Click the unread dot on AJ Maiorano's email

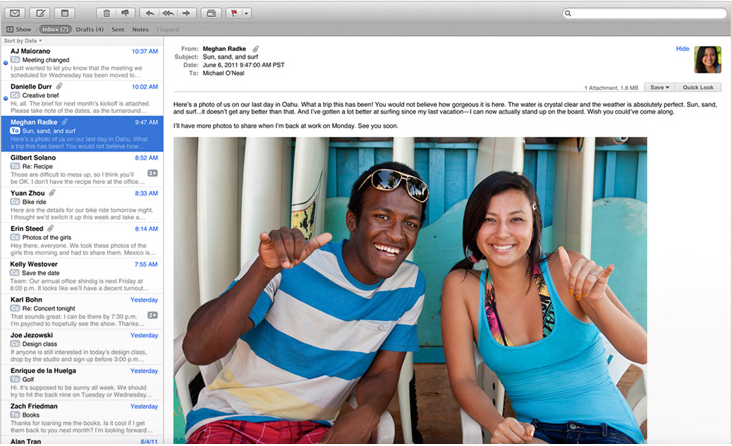click(6, 63)
